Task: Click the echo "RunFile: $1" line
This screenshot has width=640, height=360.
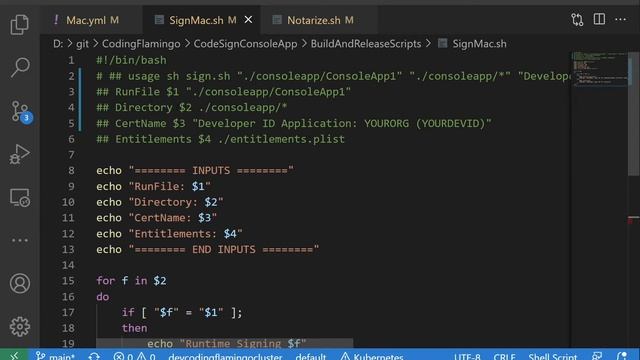Action: [x=153, y=186]
